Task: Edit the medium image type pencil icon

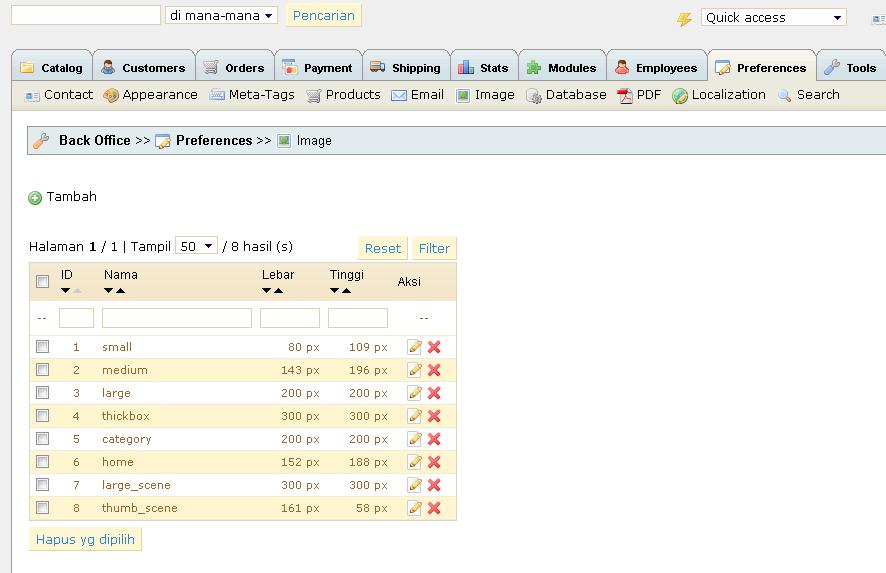Action: click(415, 370)
